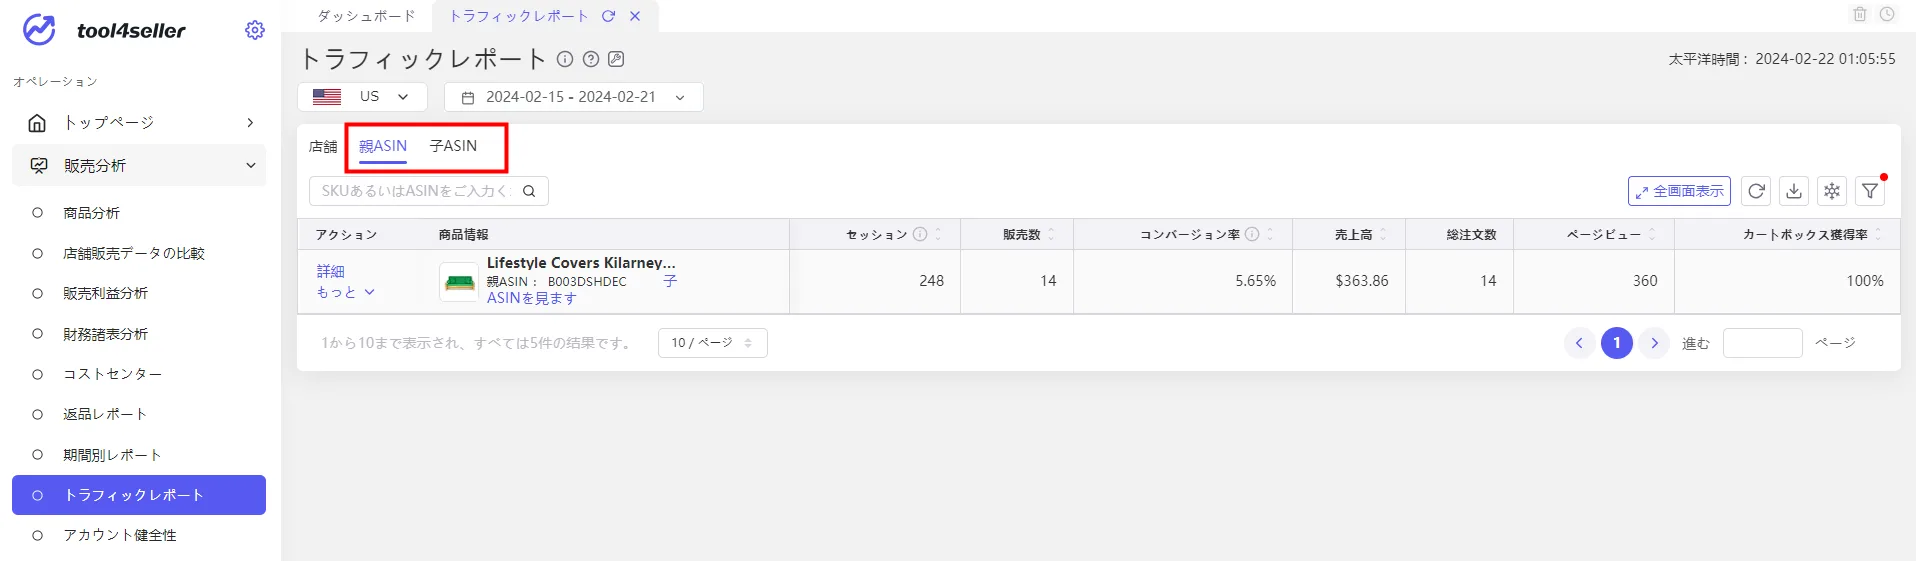
Task: Download the report data
Action: (x=1794, y=191)
